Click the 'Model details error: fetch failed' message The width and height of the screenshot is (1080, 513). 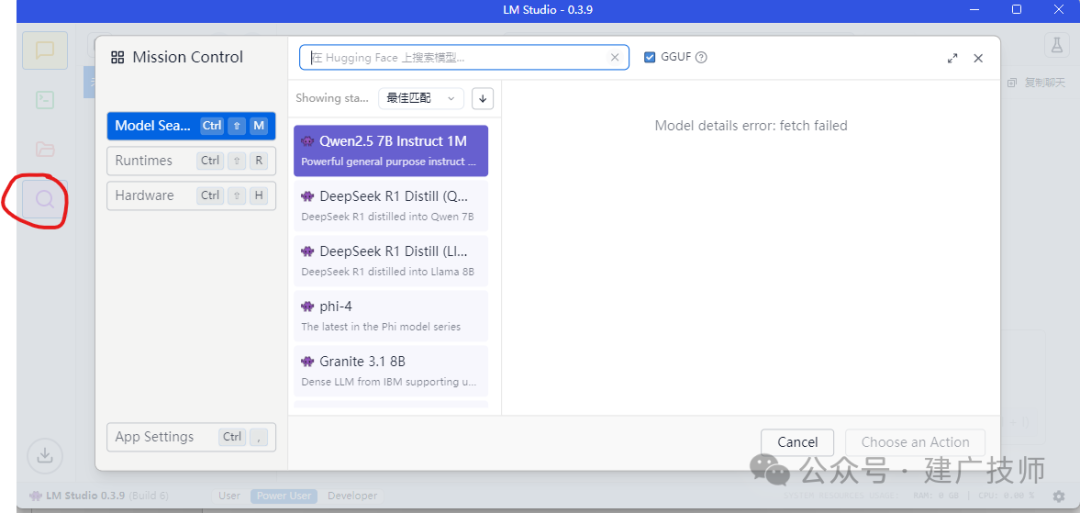pyautogui.click(x=751, y=126)
